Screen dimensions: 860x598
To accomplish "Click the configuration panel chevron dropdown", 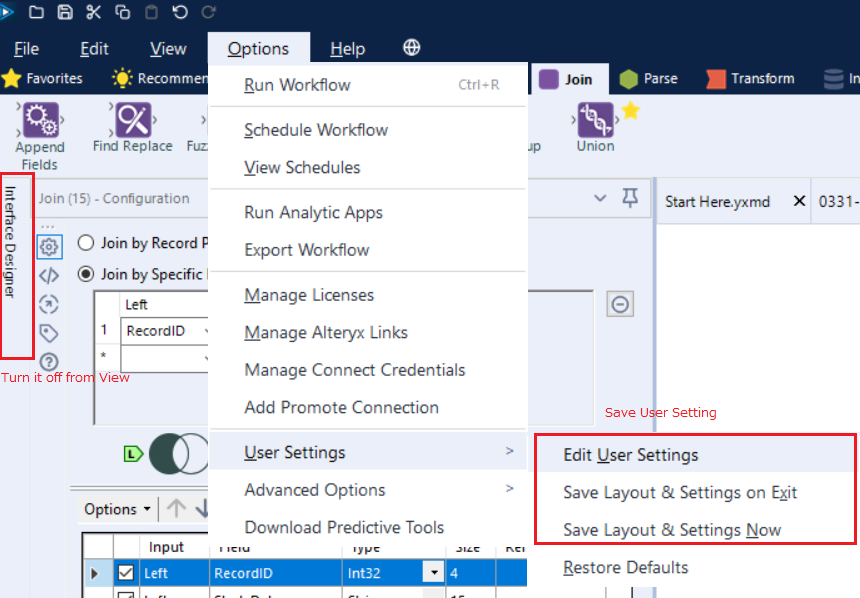I will point(601,198).
